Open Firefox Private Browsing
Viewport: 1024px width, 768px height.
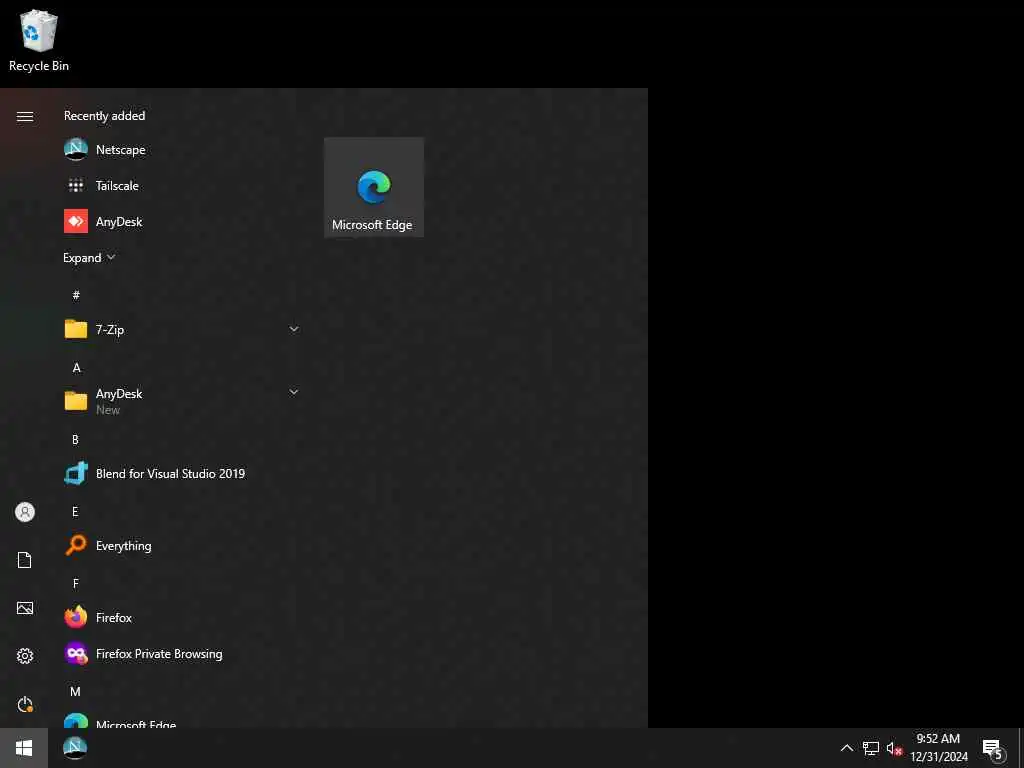click(x=183, y=653)
